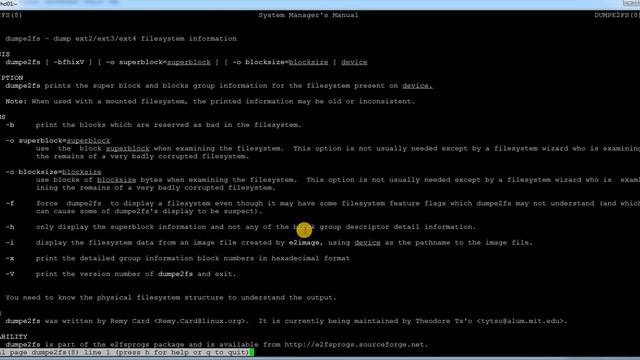Click the "-f" option flag
Image resolution: width=640 pixels, height=360 pixels.
coord(10,203)
